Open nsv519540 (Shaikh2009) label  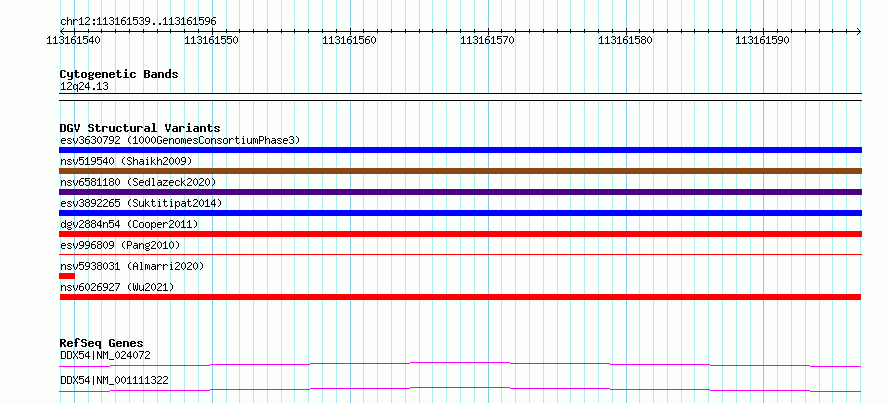[x=126, y=161]
